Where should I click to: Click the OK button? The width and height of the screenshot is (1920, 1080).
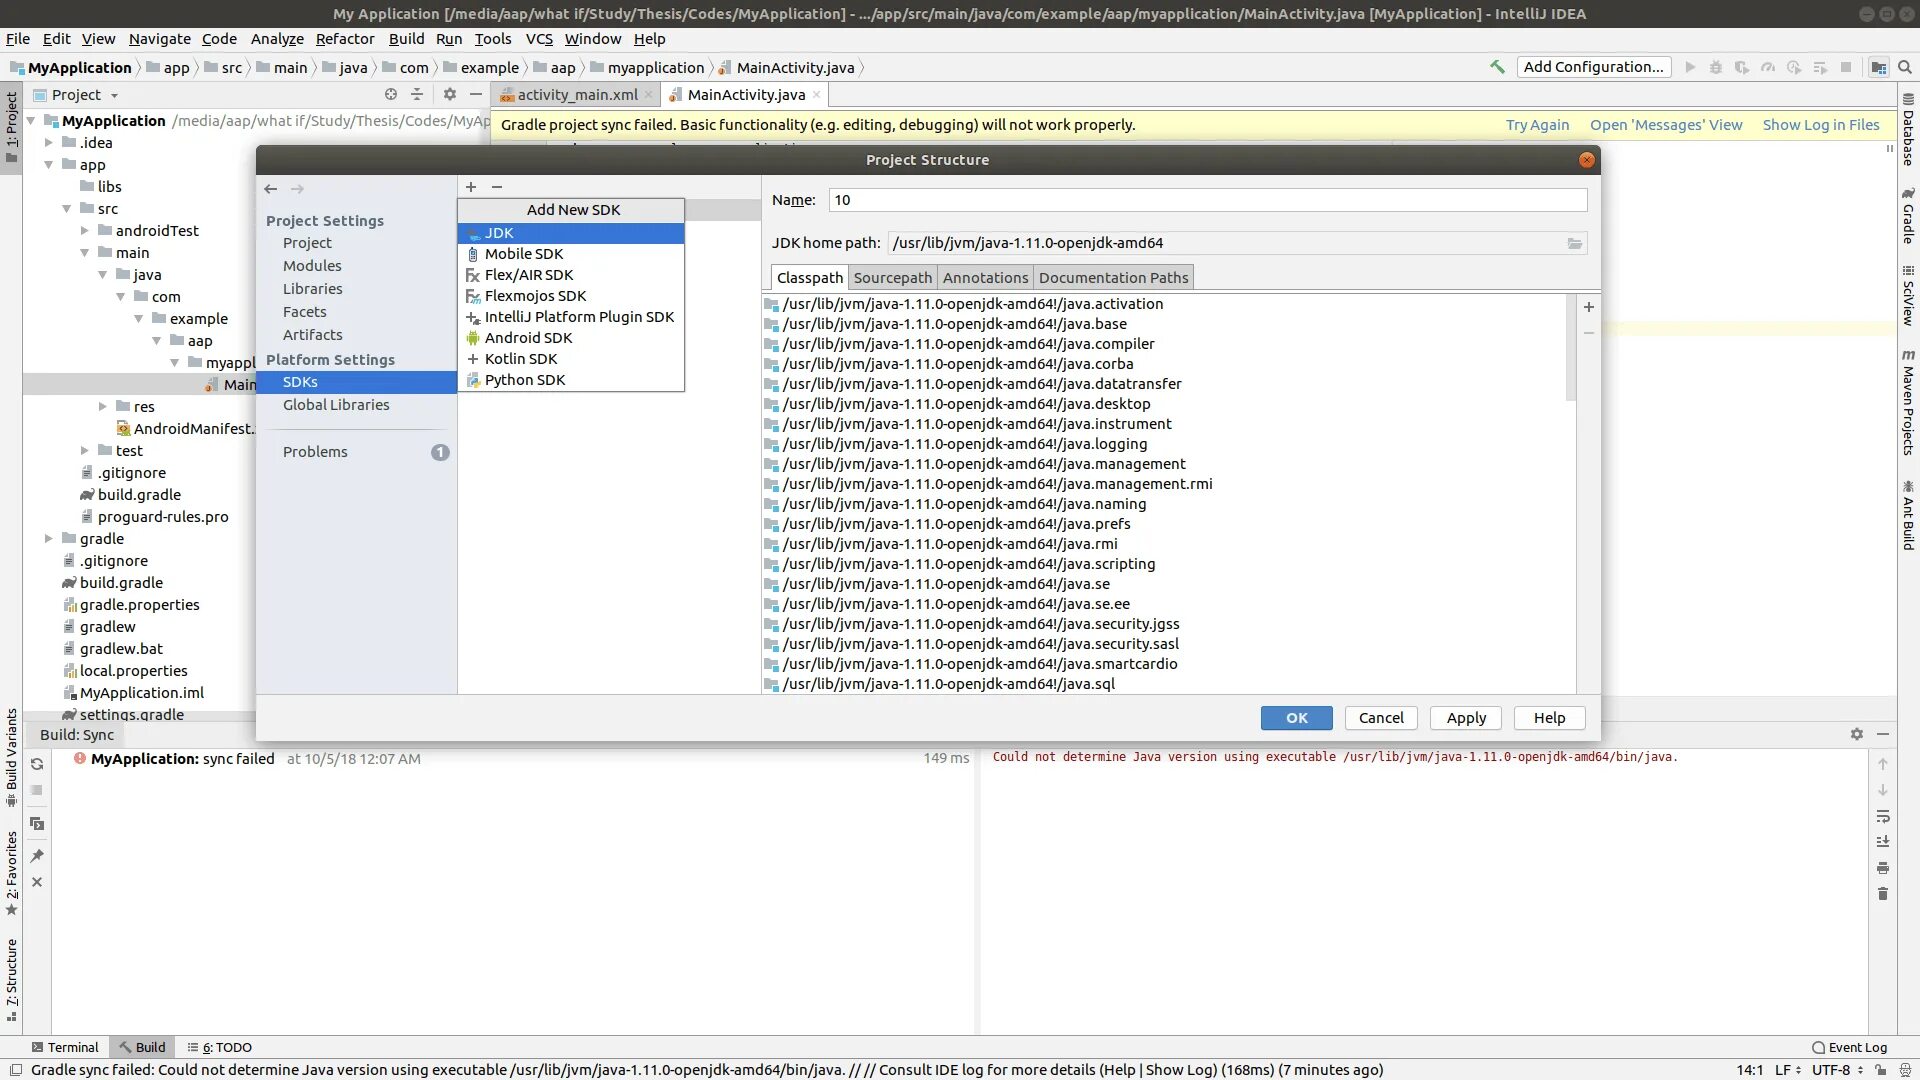[x=1296, y=718]
